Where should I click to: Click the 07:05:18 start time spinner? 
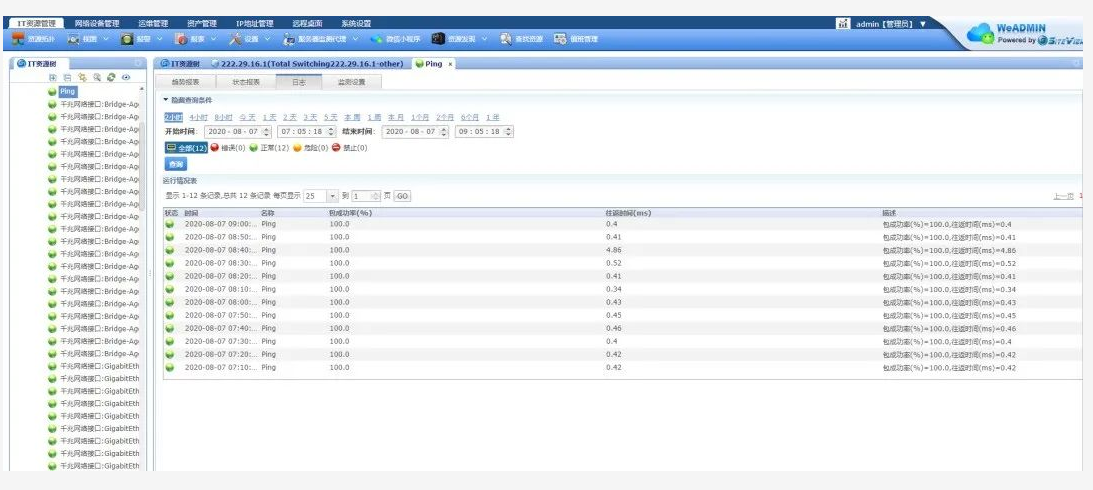[x=331, y=131]
